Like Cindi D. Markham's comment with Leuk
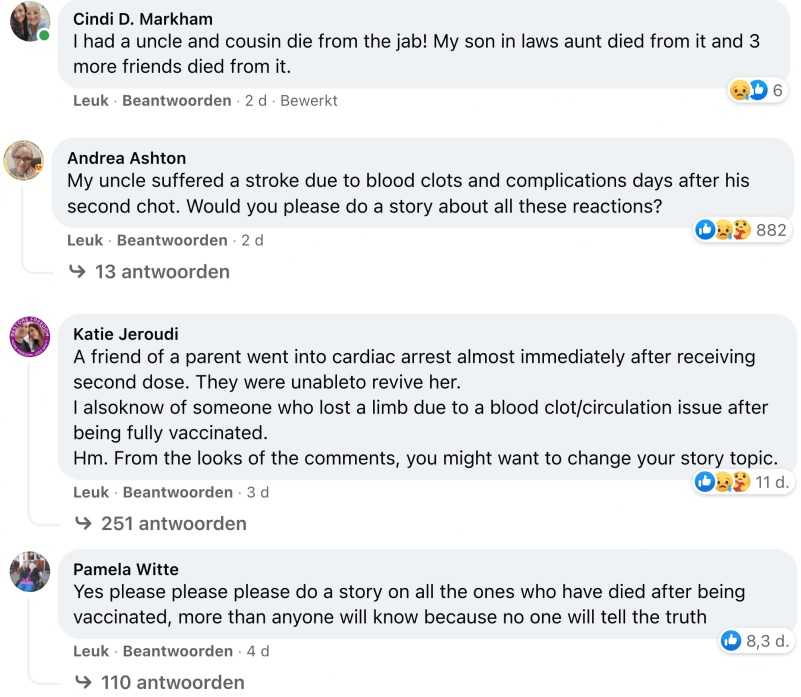 (x=91, y=101)
